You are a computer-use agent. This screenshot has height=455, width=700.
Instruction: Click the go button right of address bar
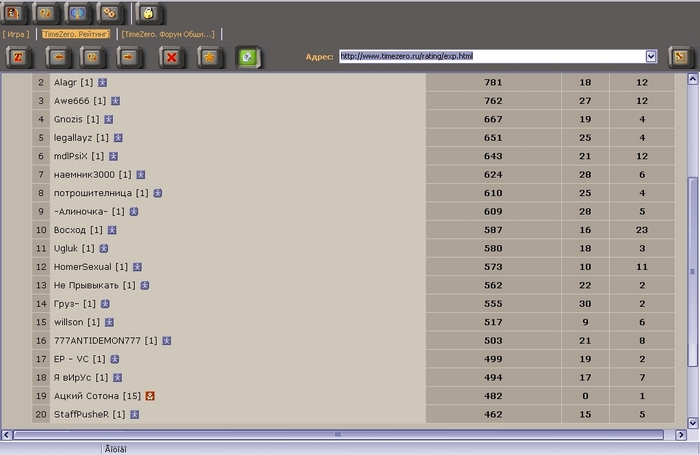(680, 57)
